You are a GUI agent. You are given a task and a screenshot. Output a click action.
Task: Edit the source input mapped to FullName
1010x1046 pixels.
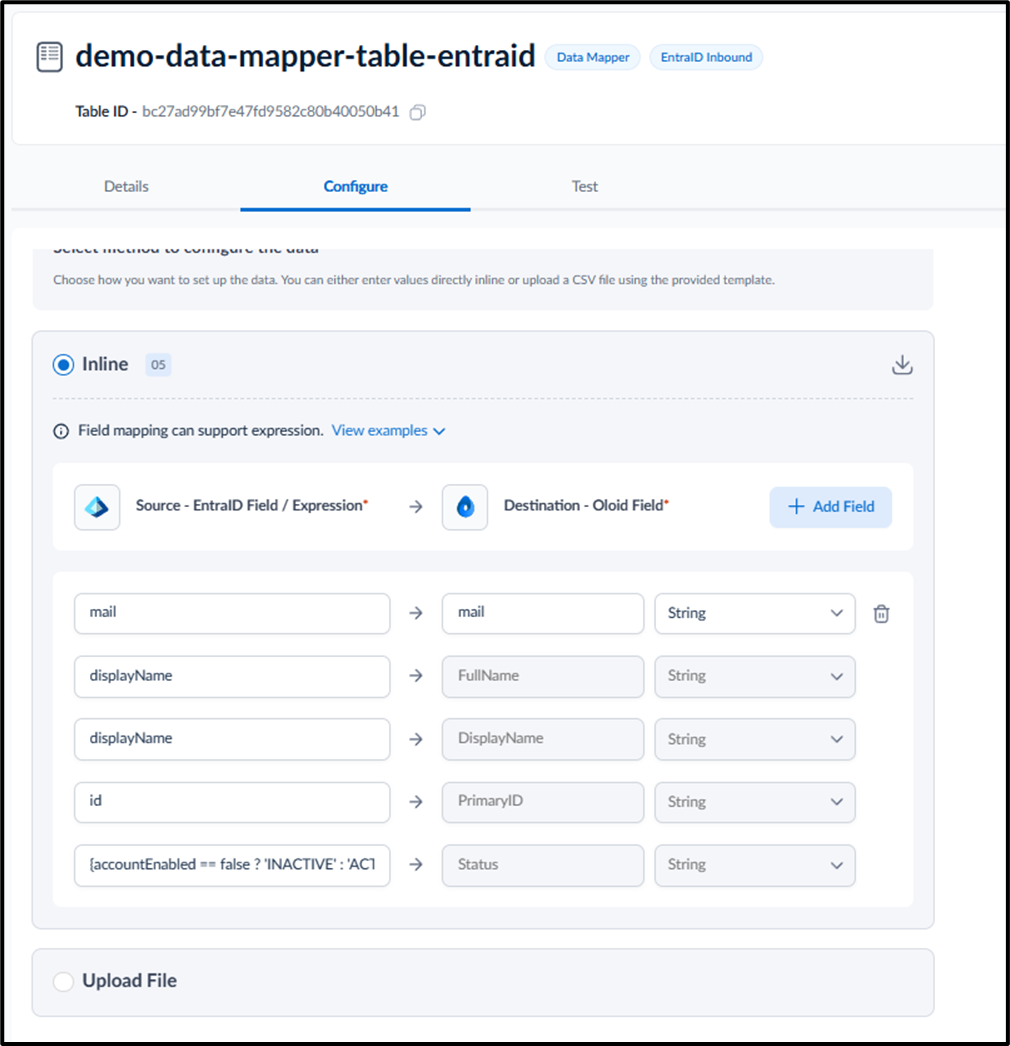click(232, 676)
